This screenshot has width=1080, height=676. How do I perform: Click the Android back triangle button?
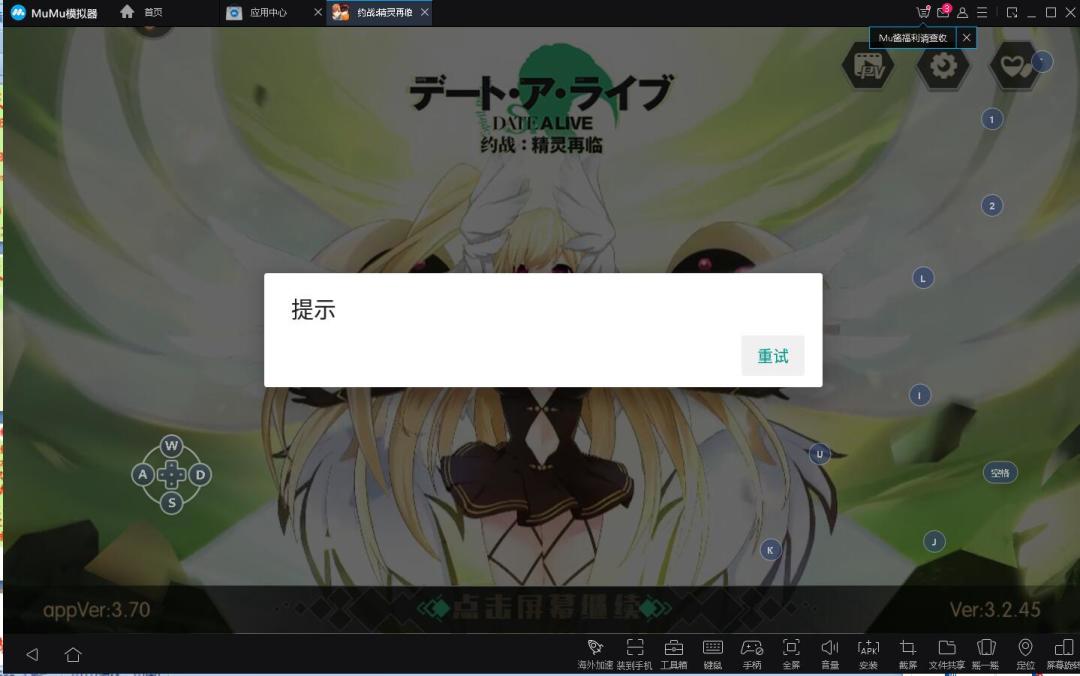(32, 654)
